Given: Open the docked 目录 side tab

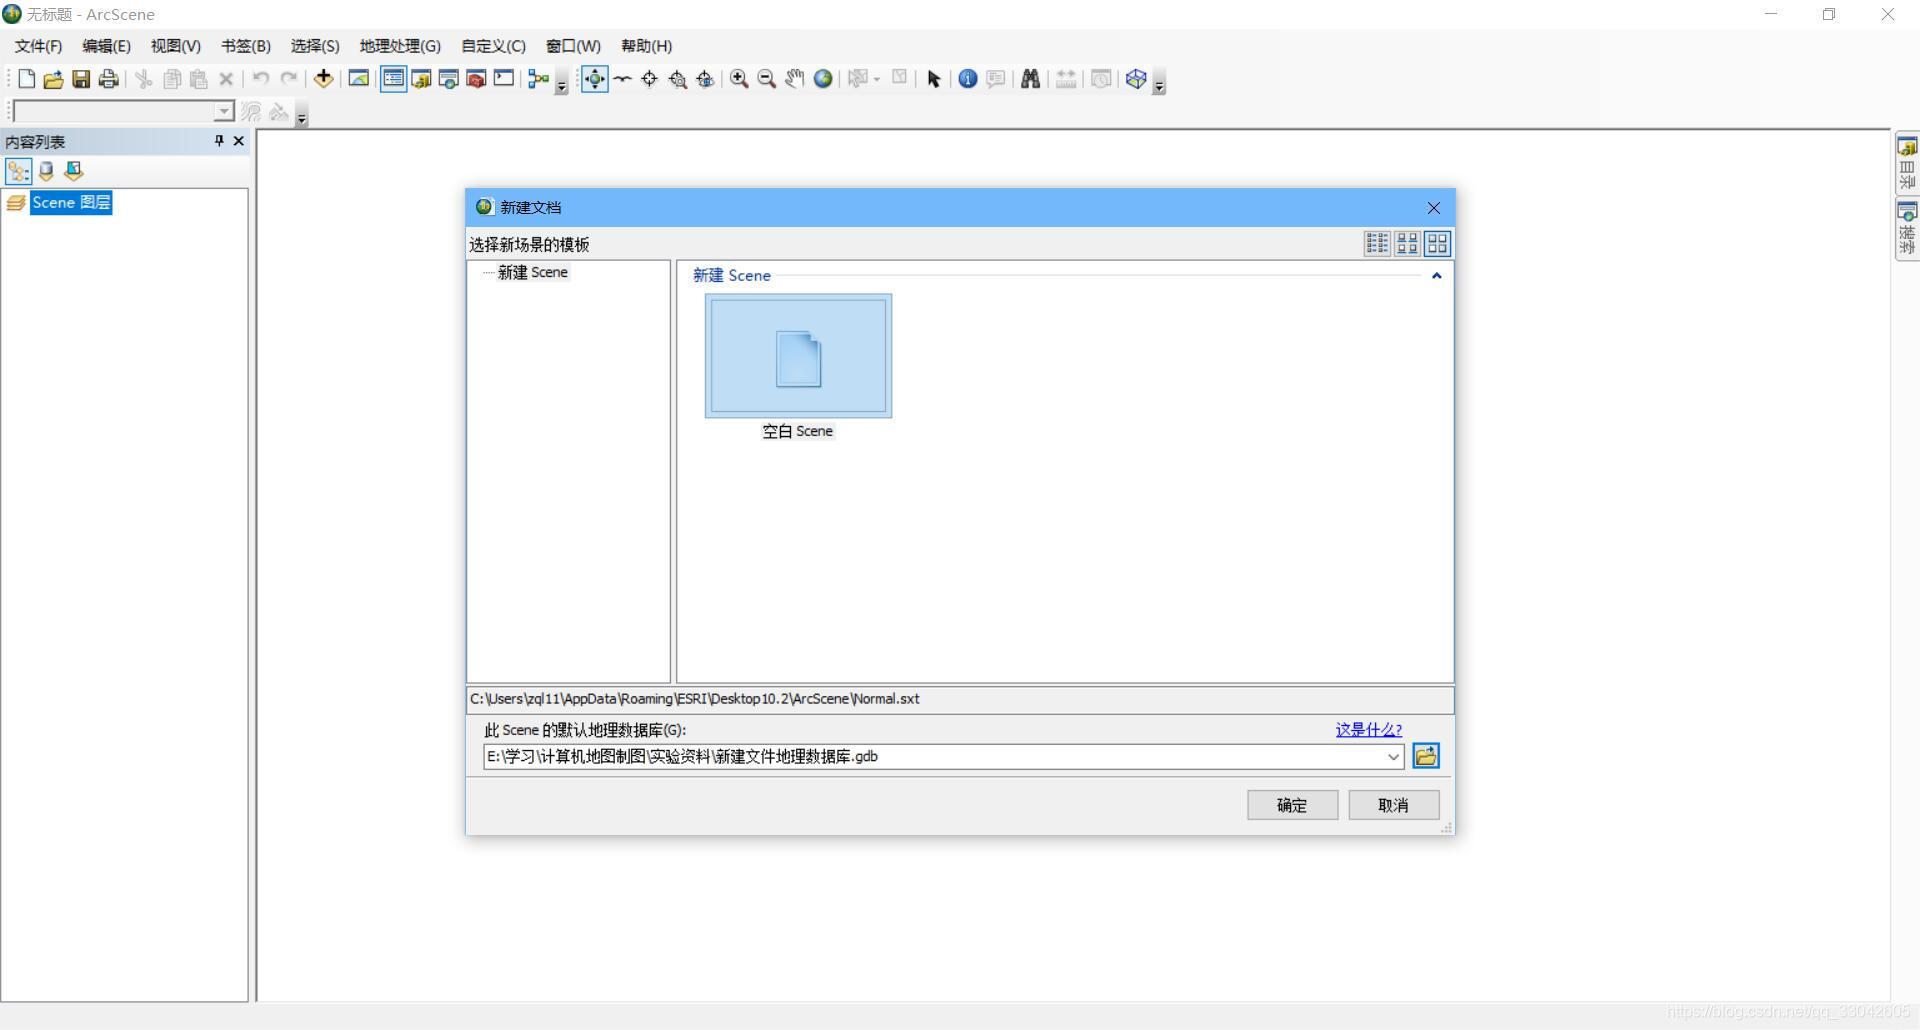Looking at the screenshot, I should coord(1907,164).
